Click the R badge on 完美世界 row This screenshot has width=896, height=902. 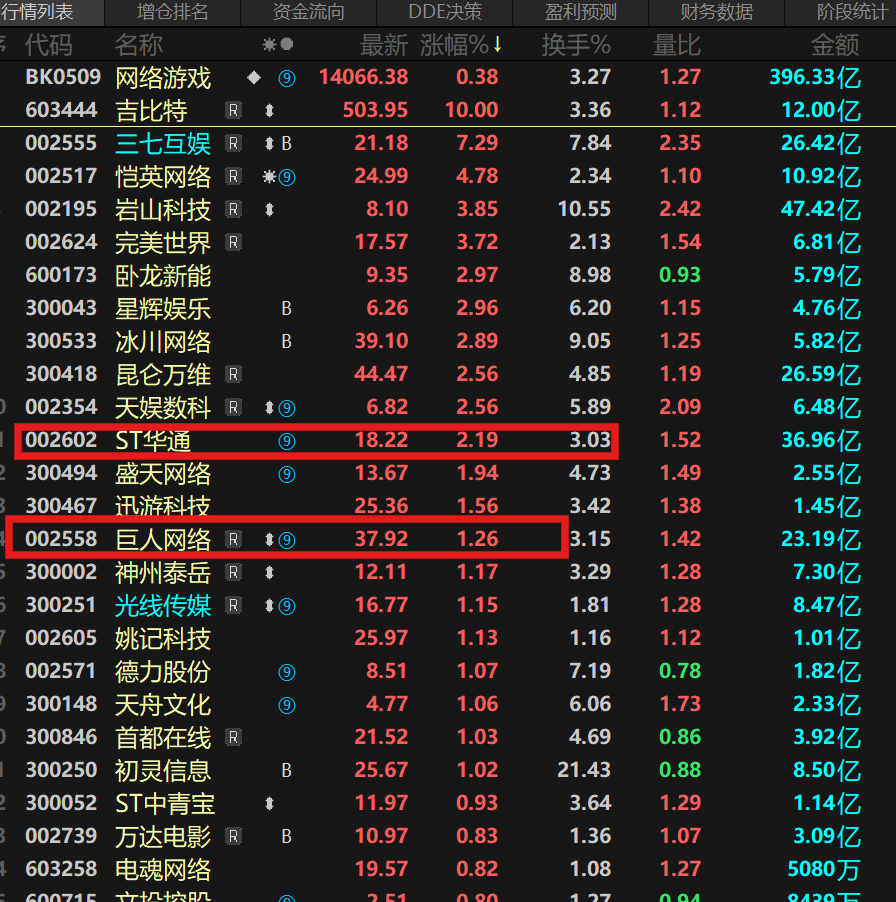tap(233, 242)
